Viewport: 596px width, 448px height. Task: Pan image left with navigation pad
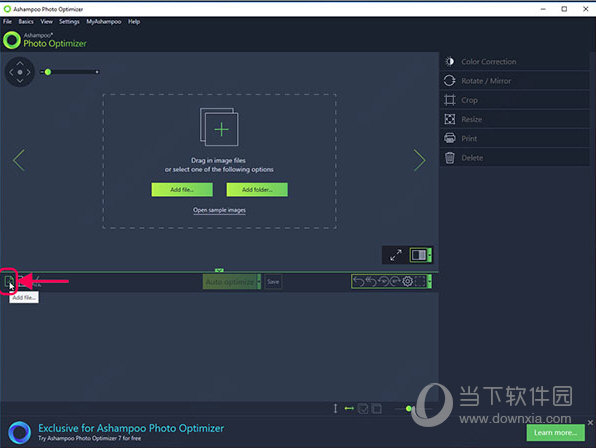tap(11, 72)
